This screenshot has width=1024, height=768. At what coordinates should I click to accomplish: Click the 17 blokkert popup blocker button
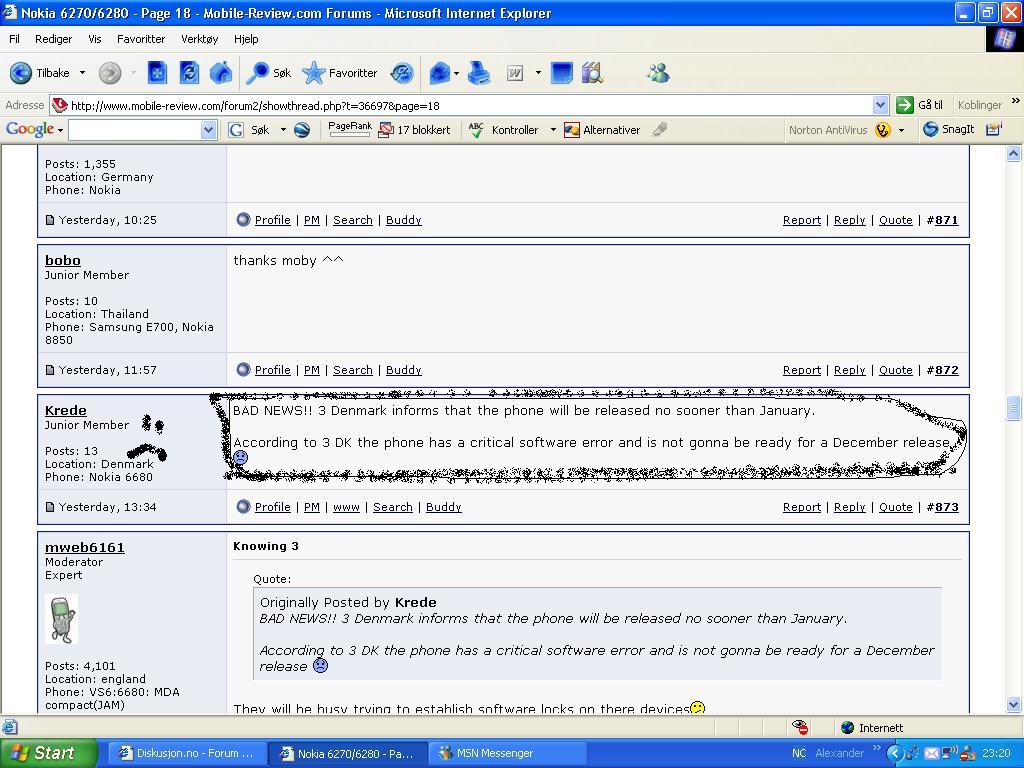415,130
